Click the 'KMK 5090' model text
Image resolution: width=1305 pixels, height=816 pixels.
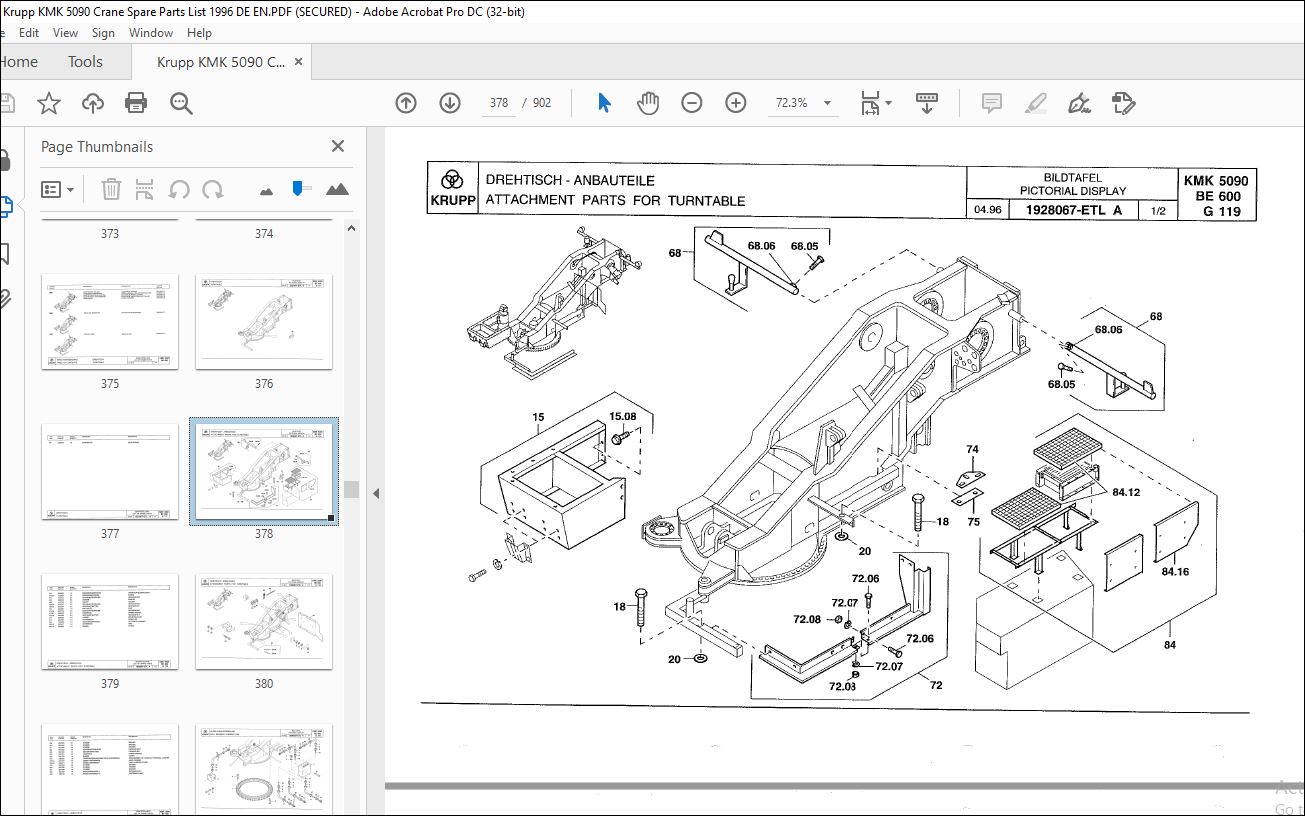point(1216,181)
